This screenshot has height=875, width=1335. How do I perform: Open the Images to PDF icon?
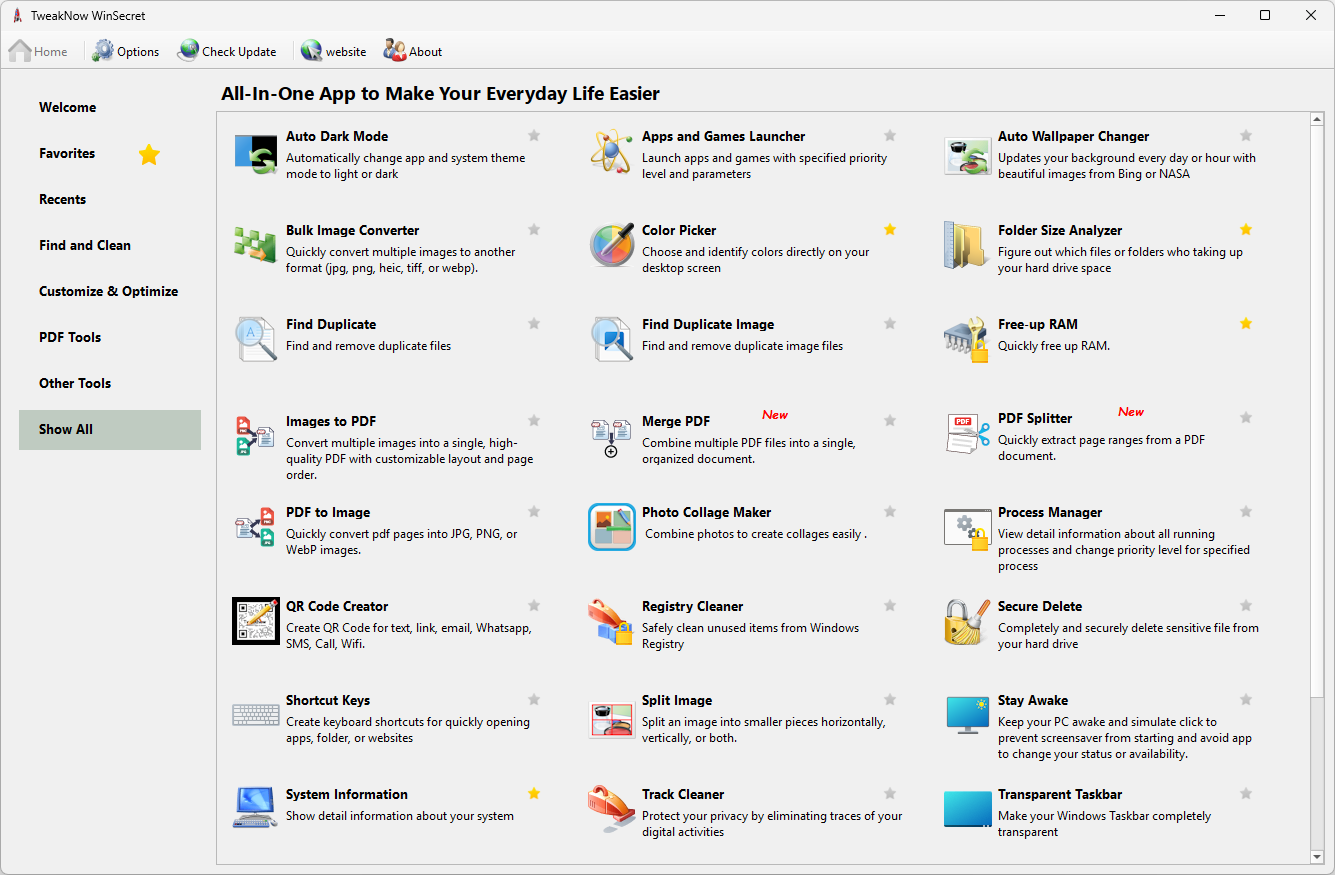point(255,436)
